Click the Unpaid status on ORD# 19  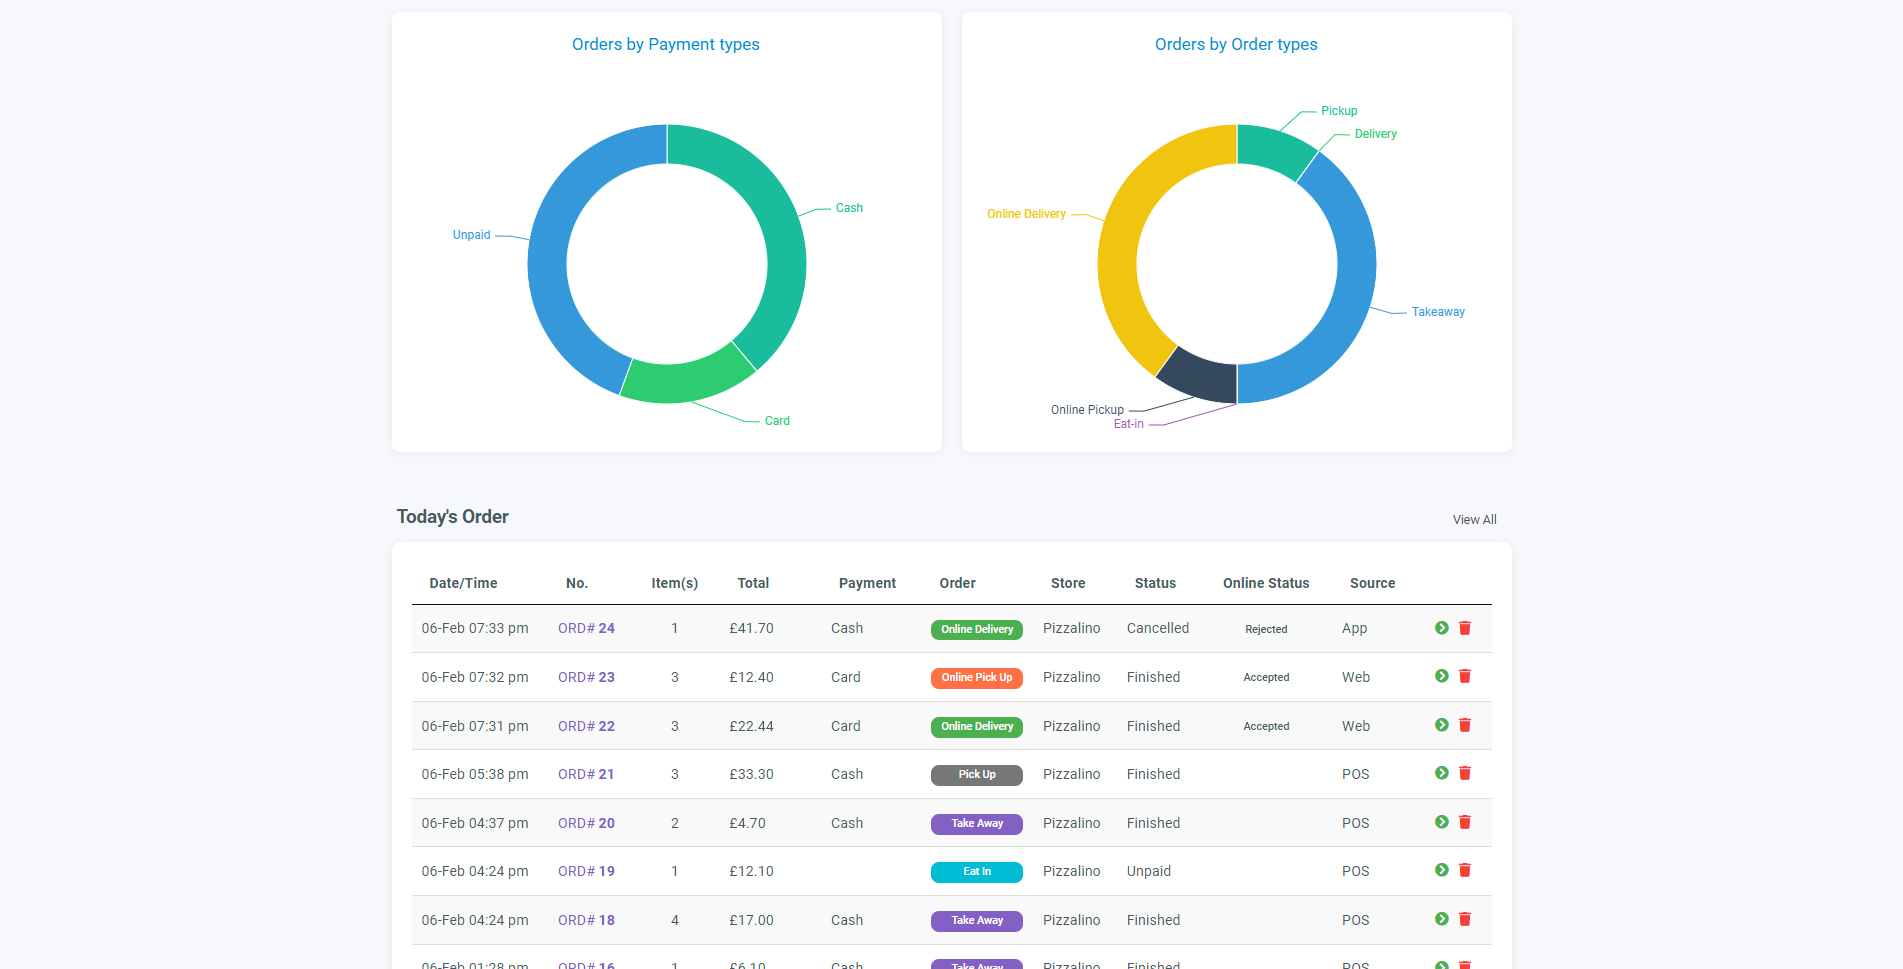point(1148,871)
